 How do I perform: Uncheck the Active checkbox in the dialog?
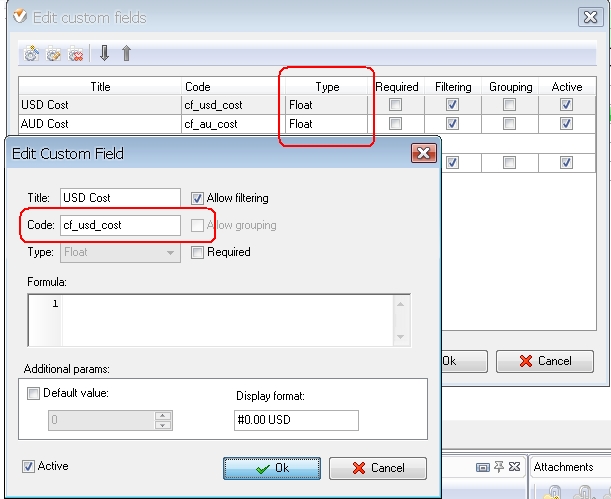click(29, 466)
